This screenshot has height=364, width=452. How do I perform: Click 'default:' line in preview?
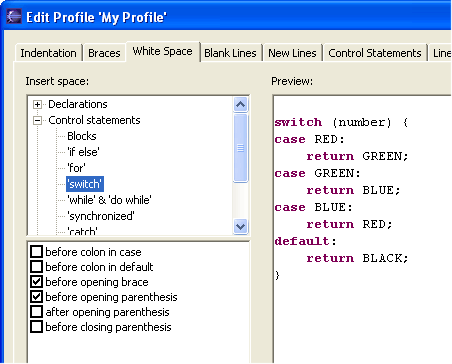pos(305,241)
